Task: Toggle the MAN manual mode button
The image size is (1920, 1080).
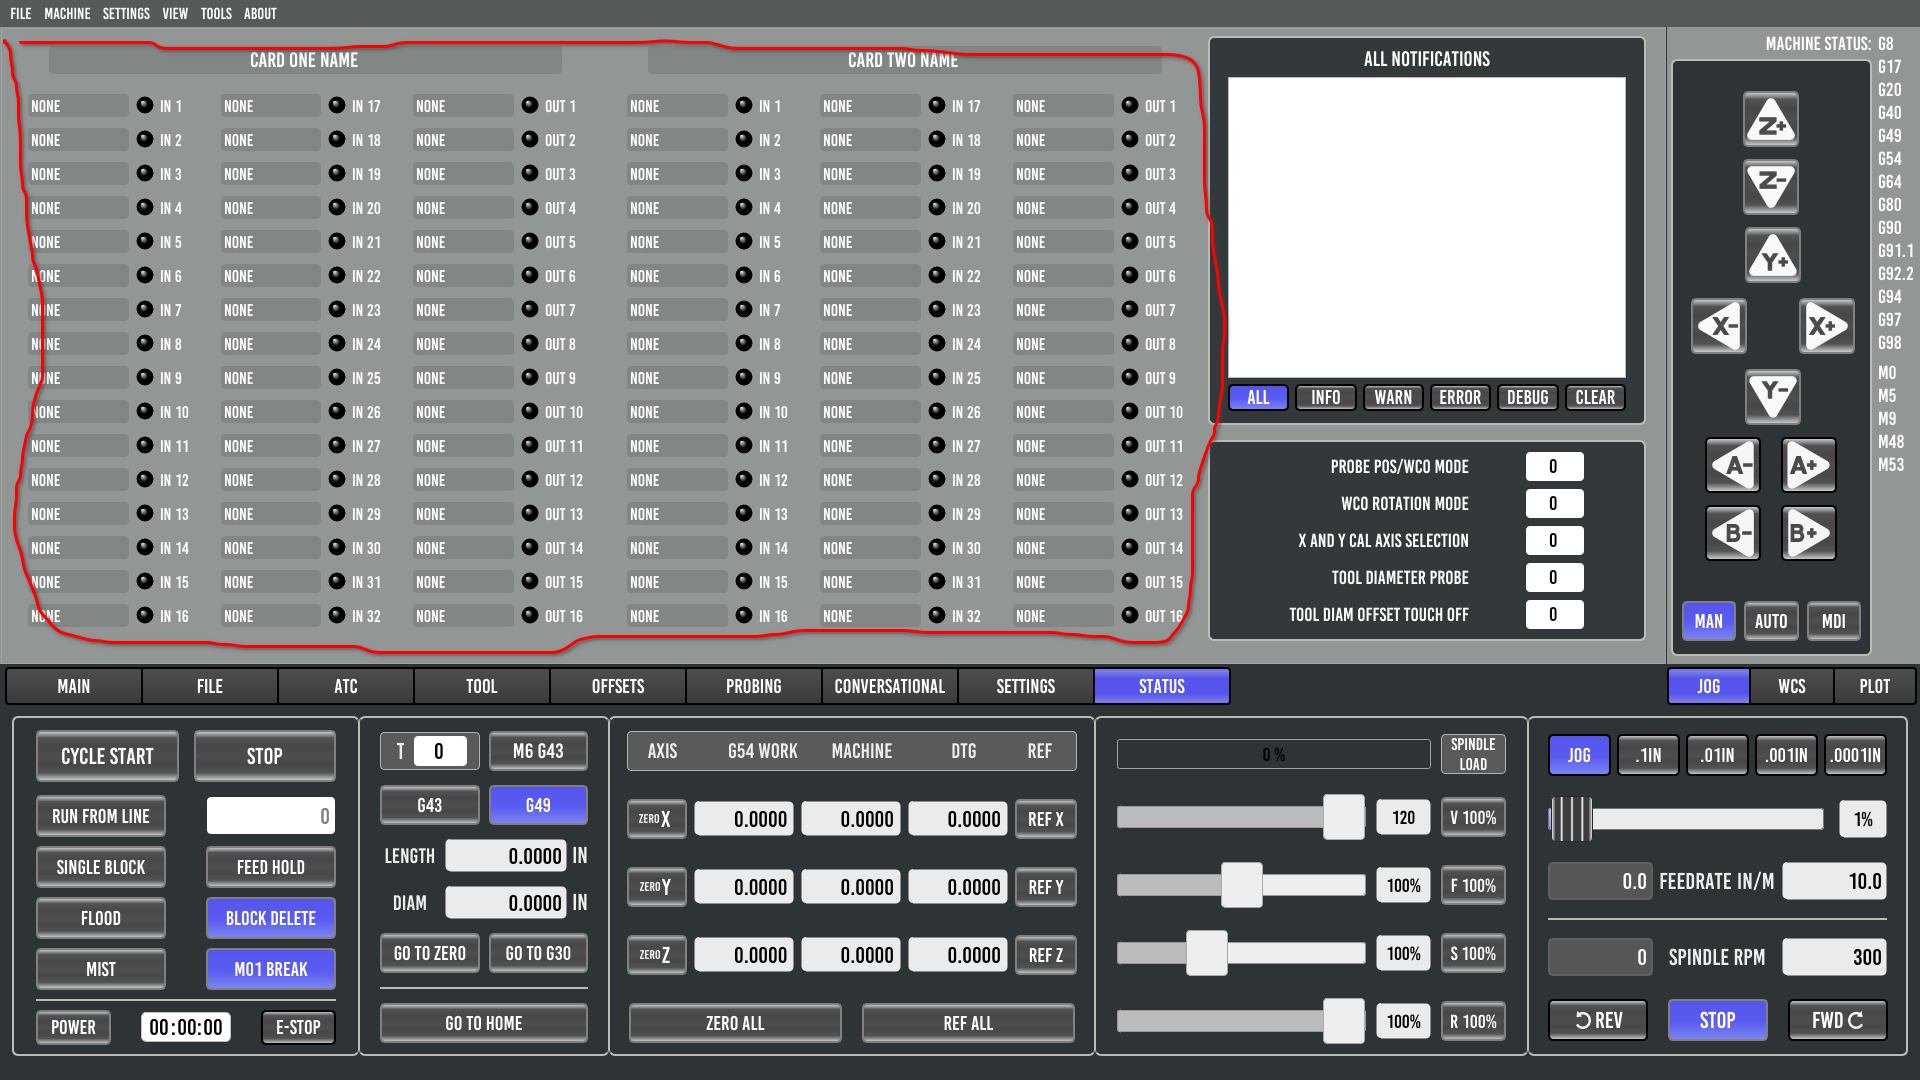Action: [1710, 620]
